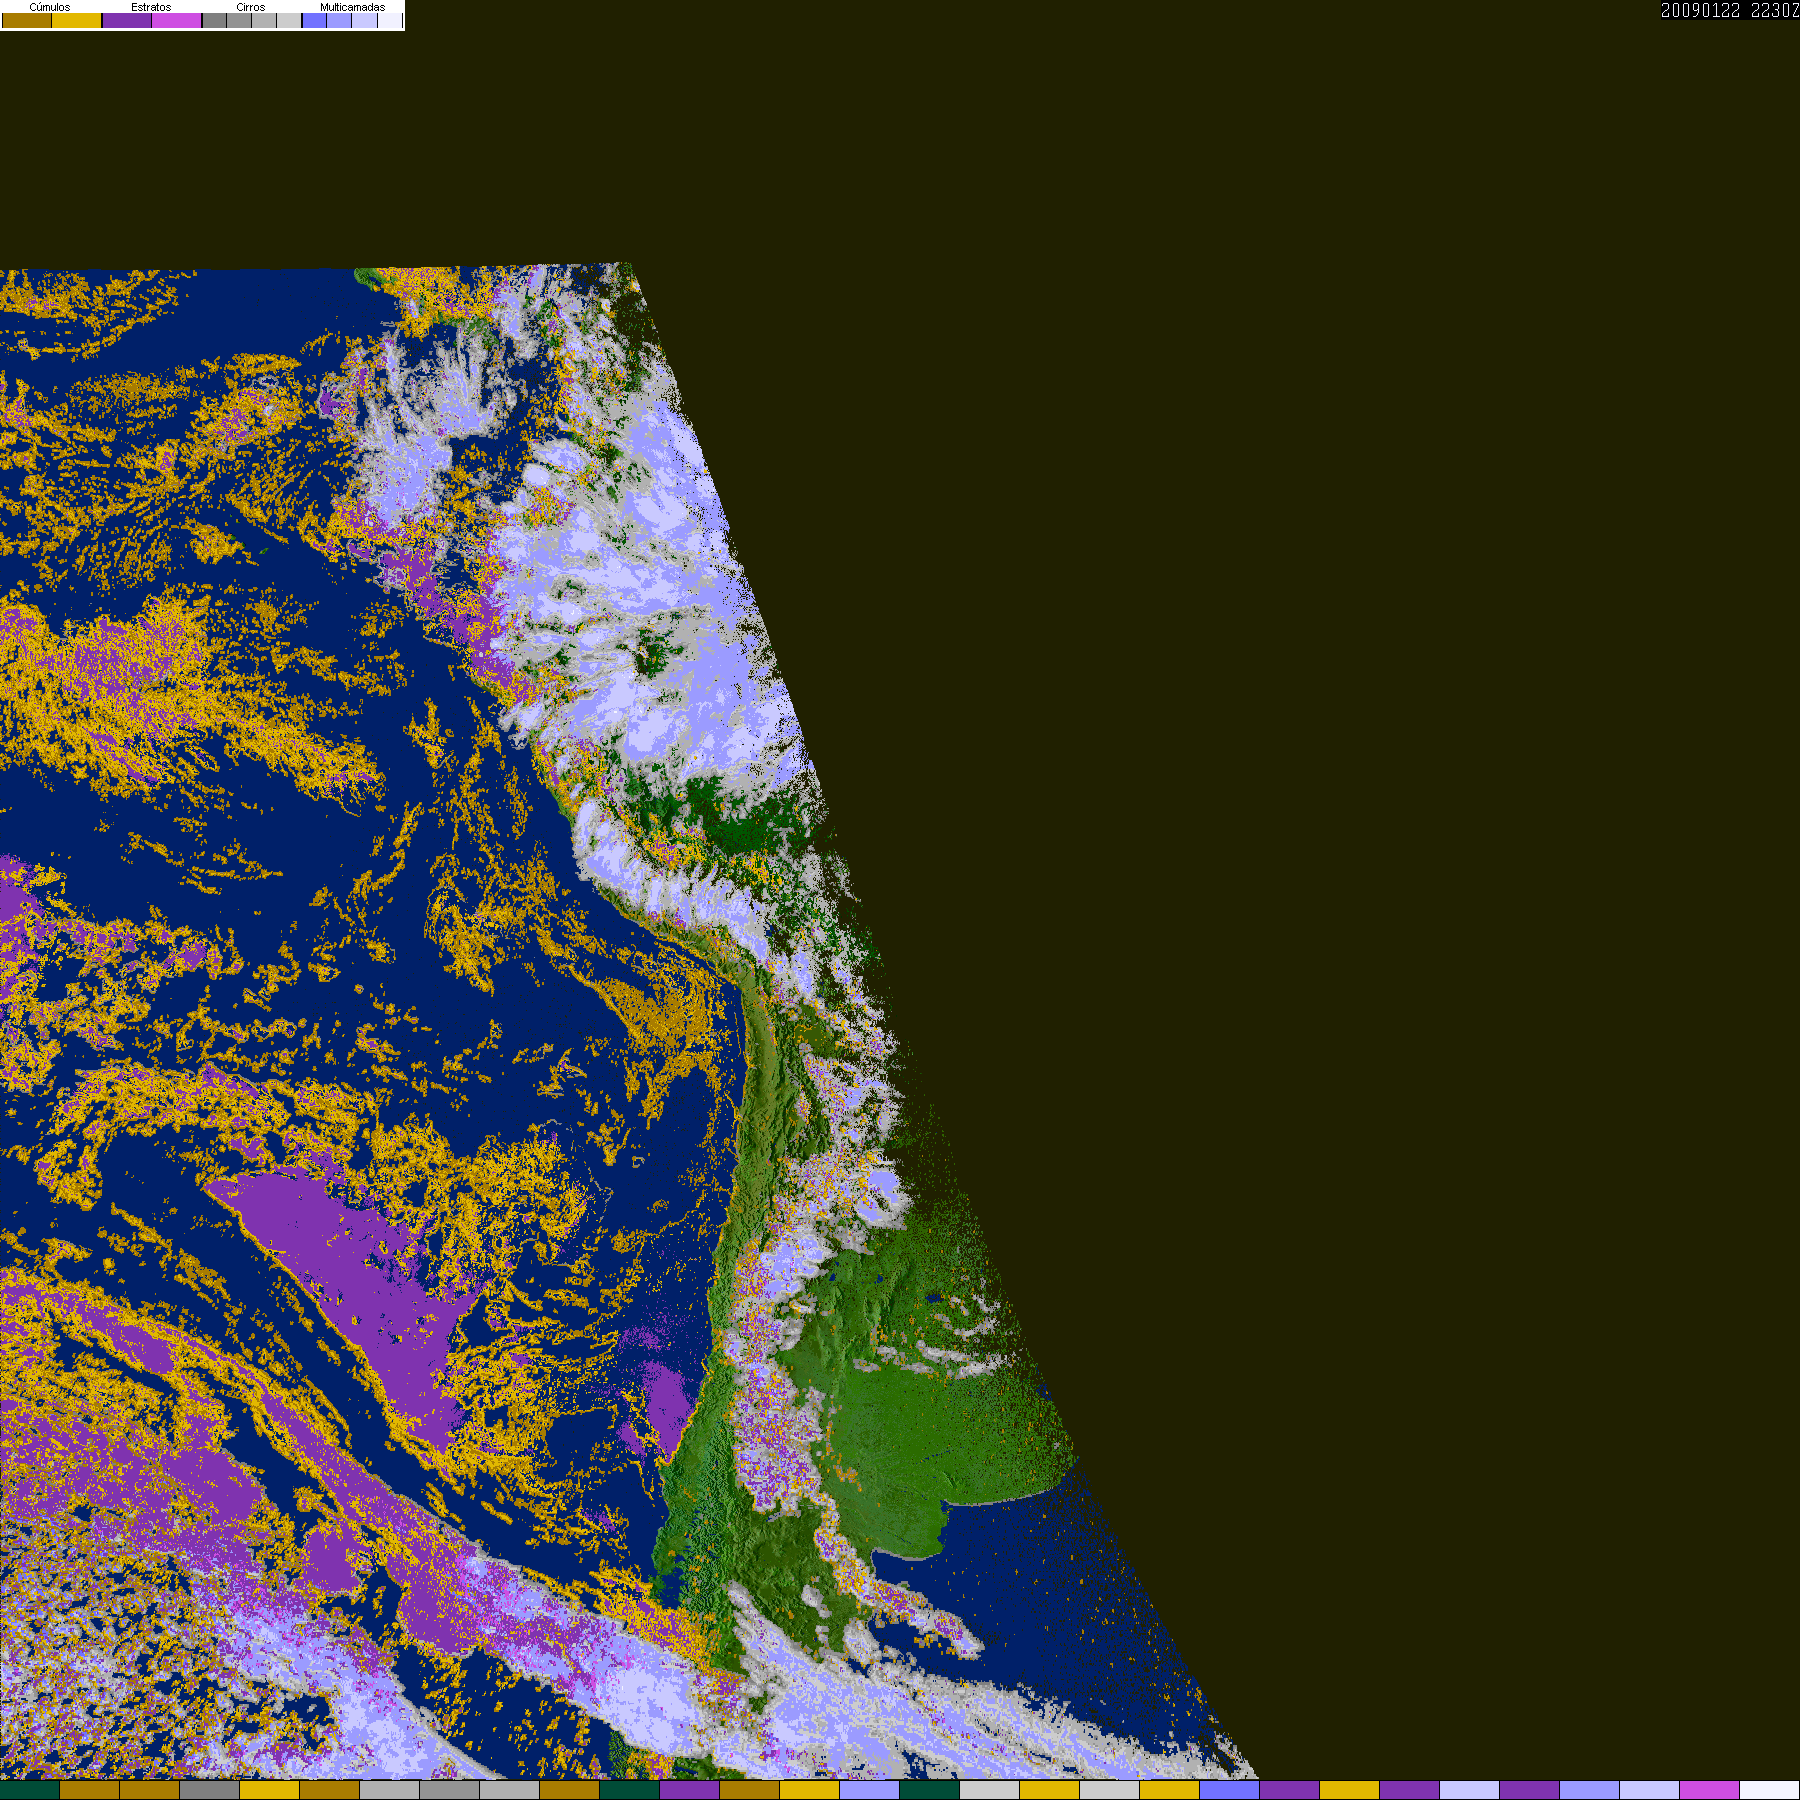Click the lightest gray Cirros legend swatch
Screen dimensions: 1800x1800
pyautogui.click(x=289, y=21)
